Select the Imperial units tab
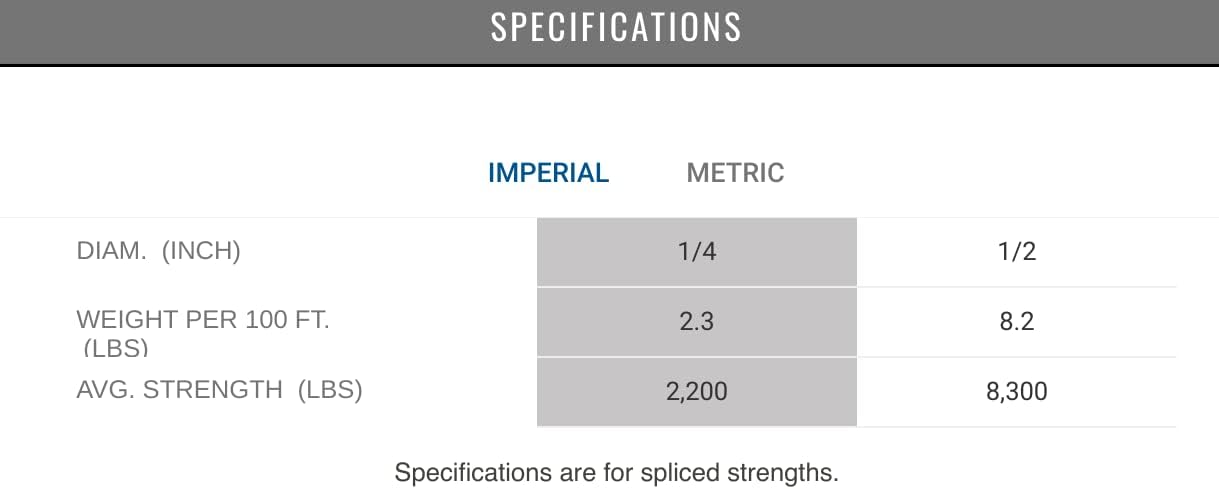This screenshot has height=489, width=1219. tap(548, 173)
